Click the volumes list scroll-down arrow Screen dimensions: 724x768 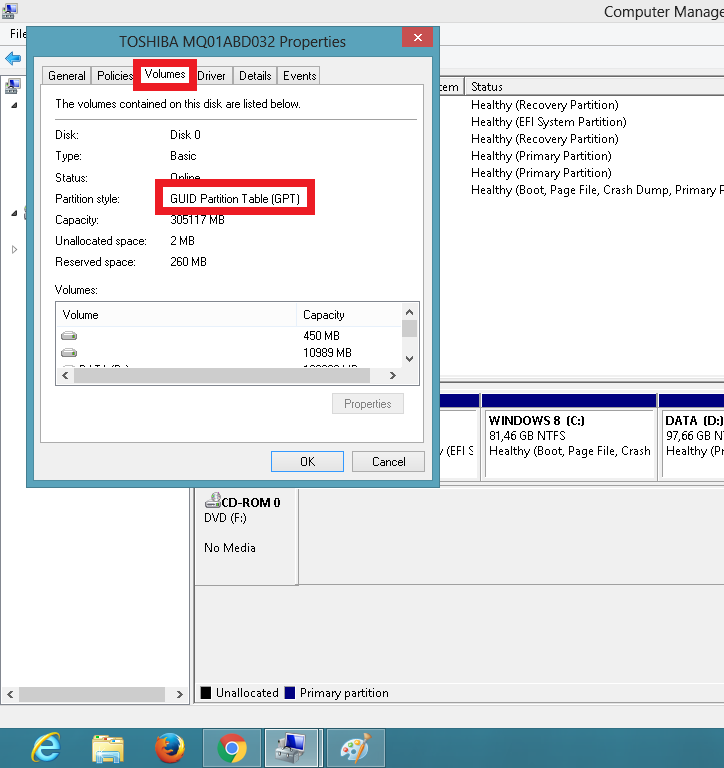(x=410, y=359)
